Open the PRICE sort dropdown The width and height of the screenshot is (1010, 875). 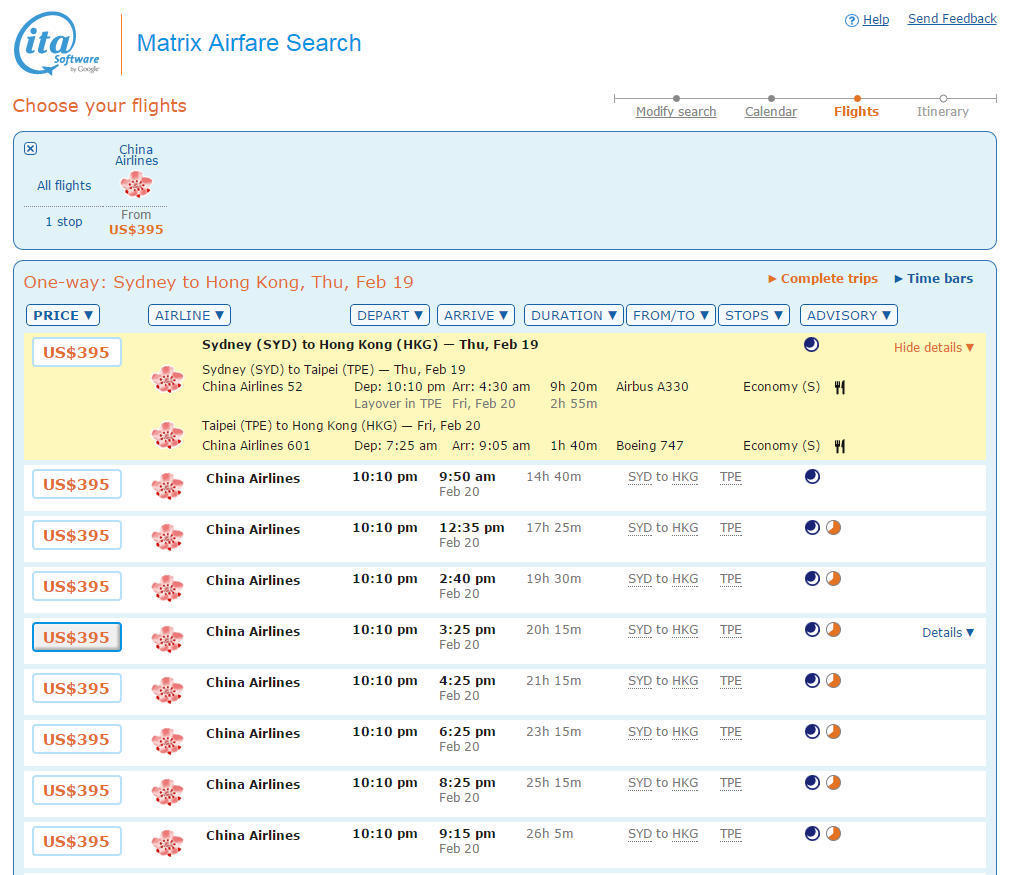[62, 315]
